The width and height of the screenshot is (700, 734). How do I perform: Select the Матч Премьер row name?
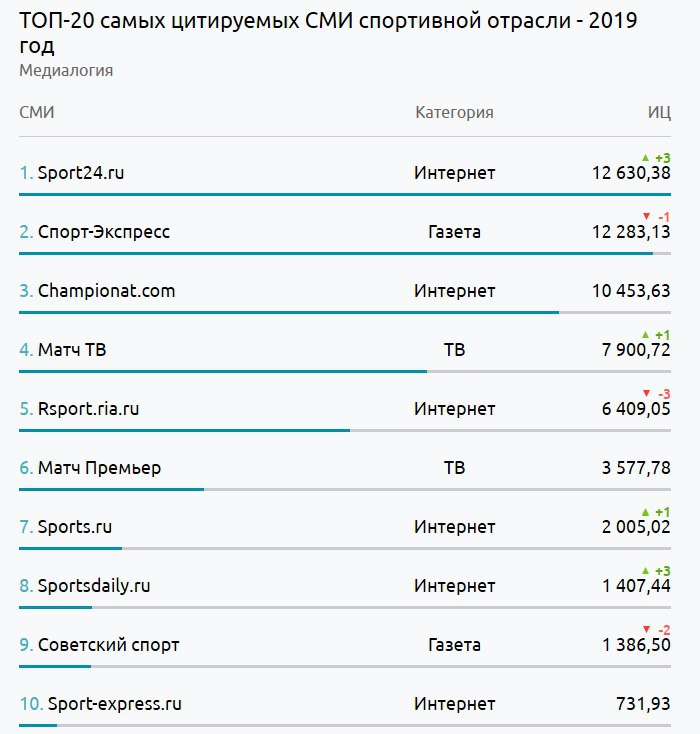[99, 468]
